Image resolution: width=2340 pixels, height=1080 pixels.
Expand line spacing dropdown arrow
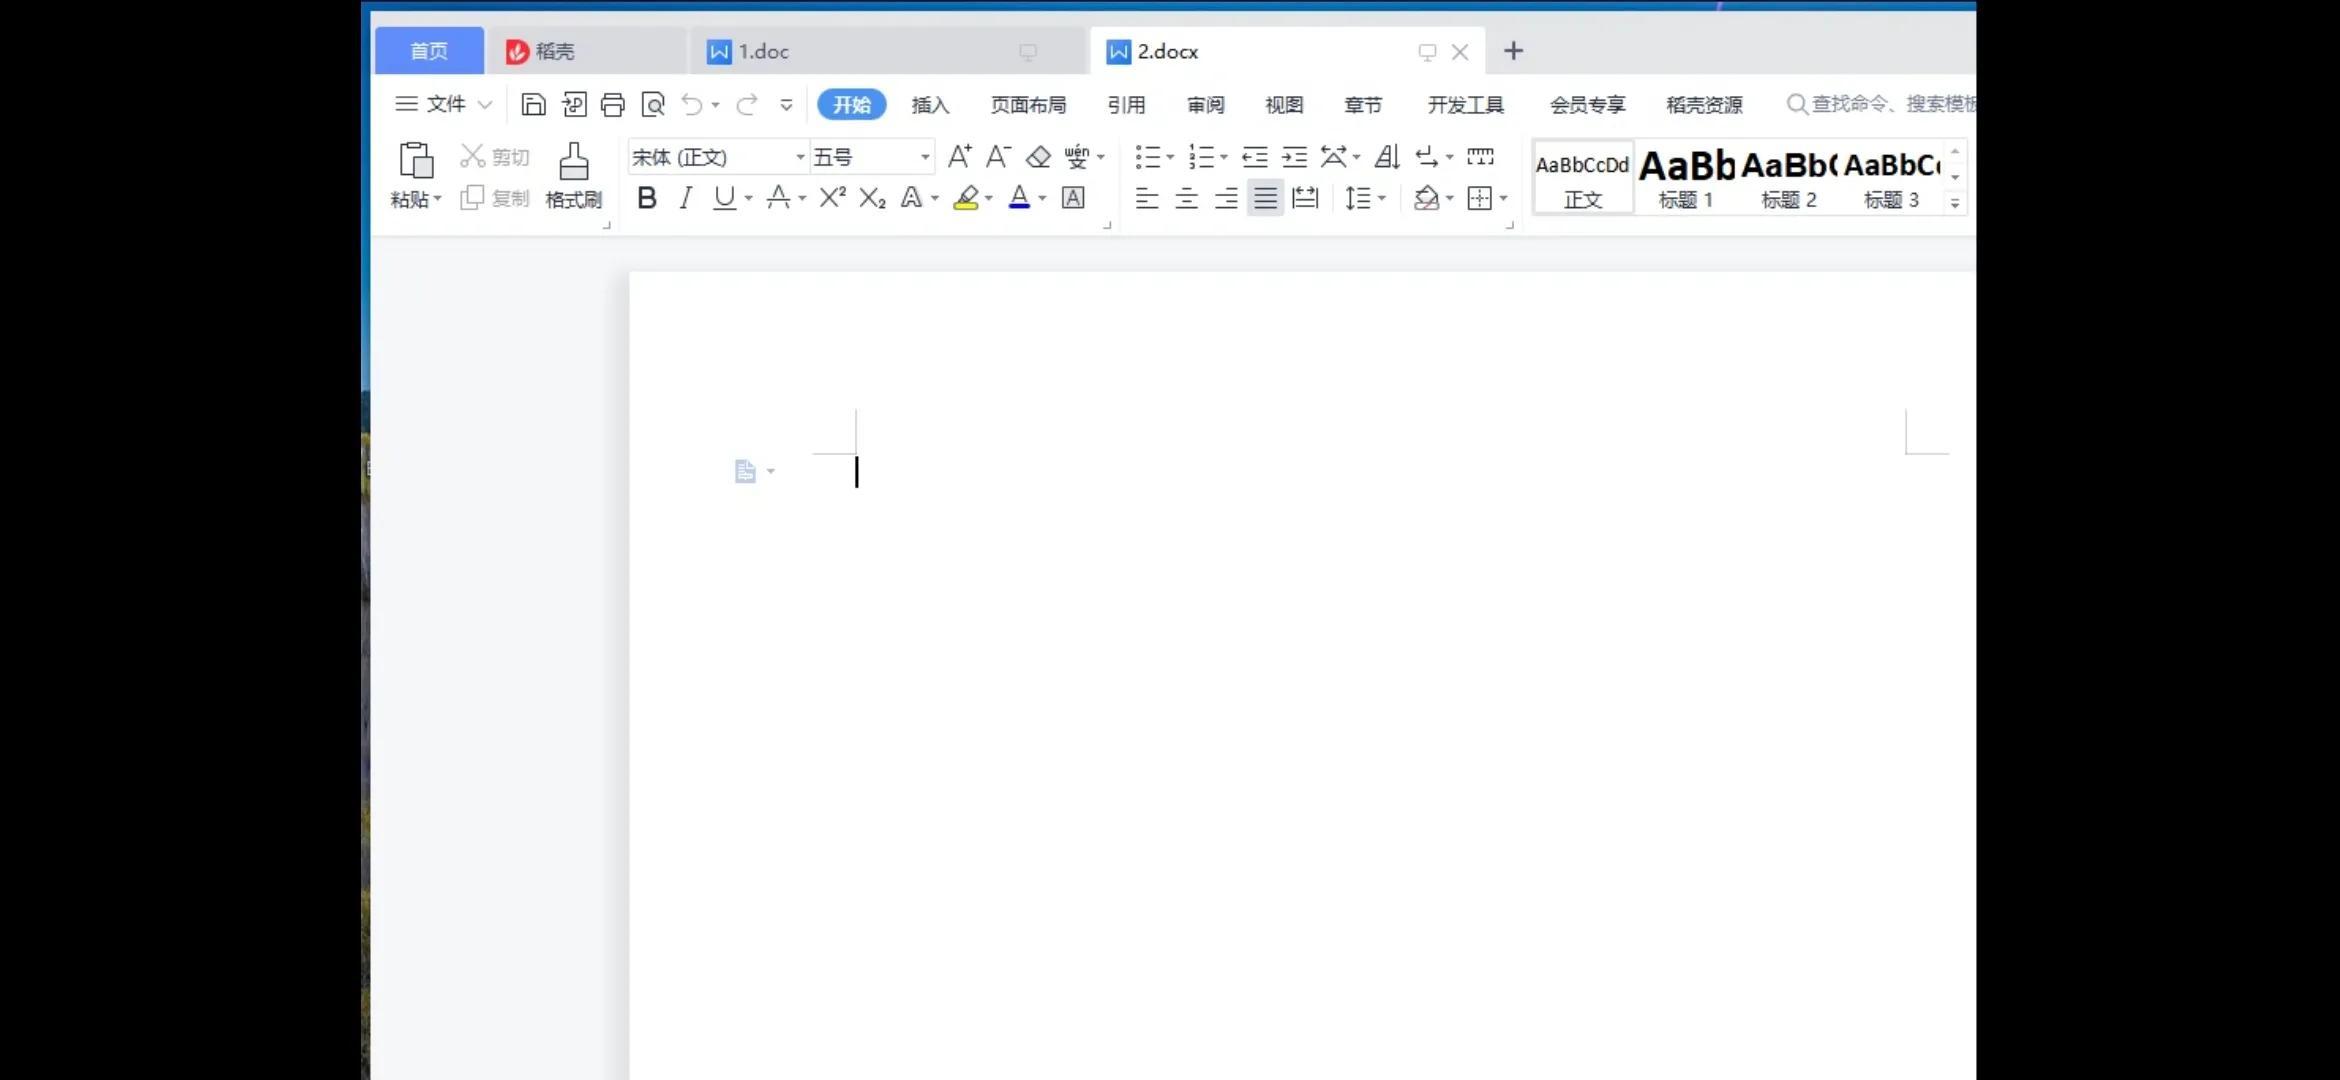[1382, 198]
